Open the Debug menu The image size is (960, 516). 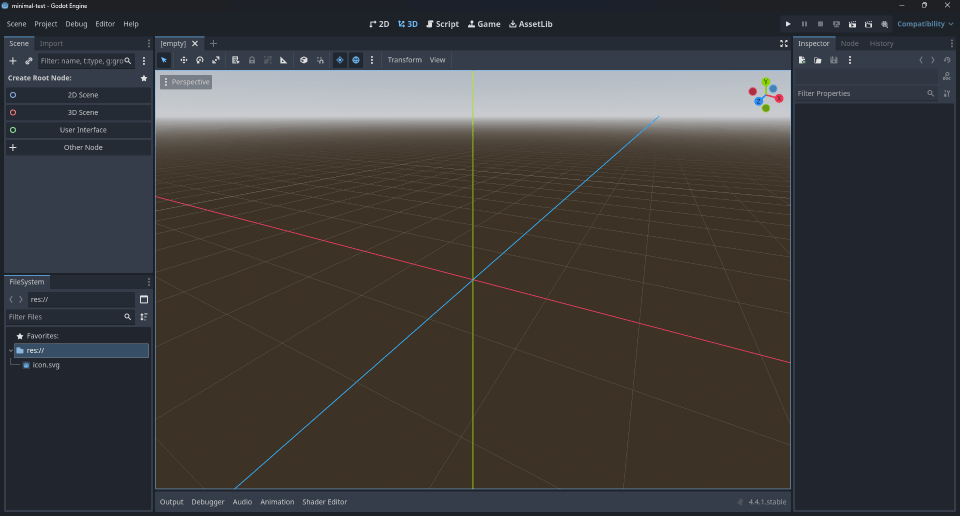(x=76, y=24)
